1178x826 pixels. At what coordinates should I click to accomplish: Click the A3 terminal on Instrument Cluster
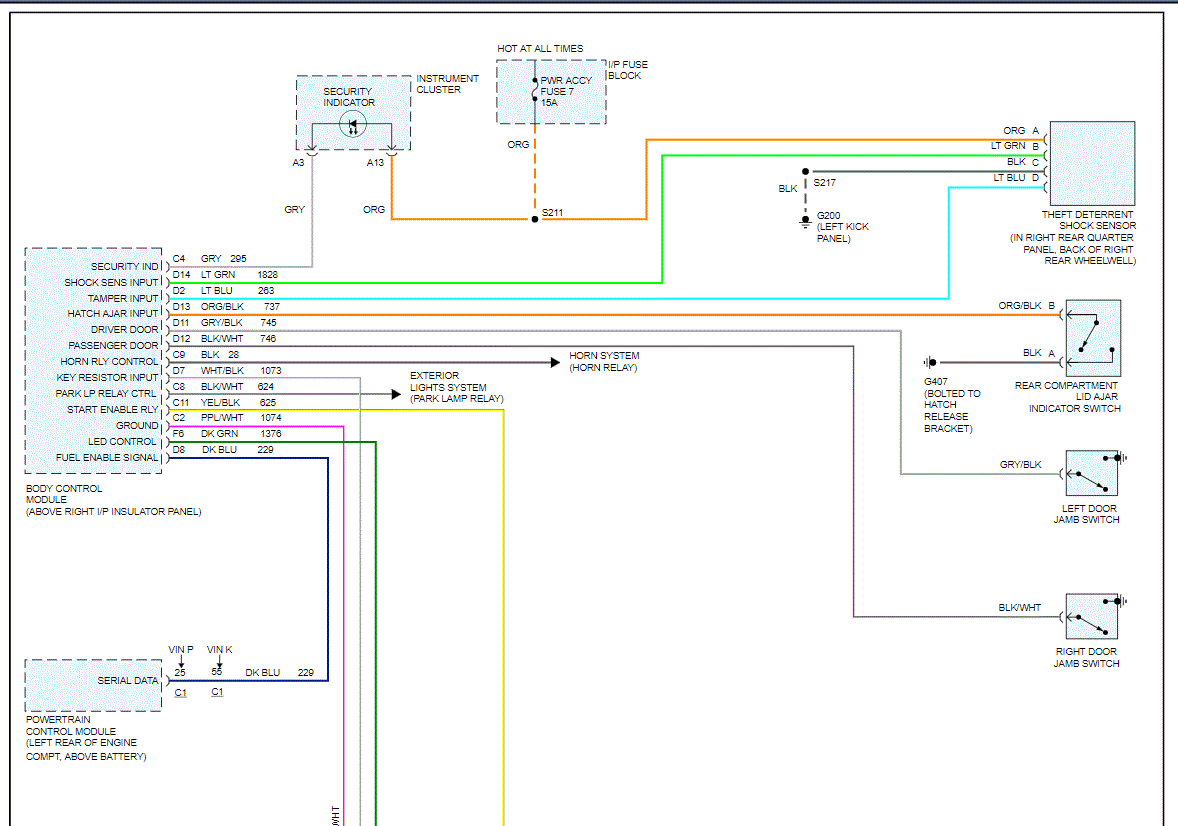coord(312,151)
